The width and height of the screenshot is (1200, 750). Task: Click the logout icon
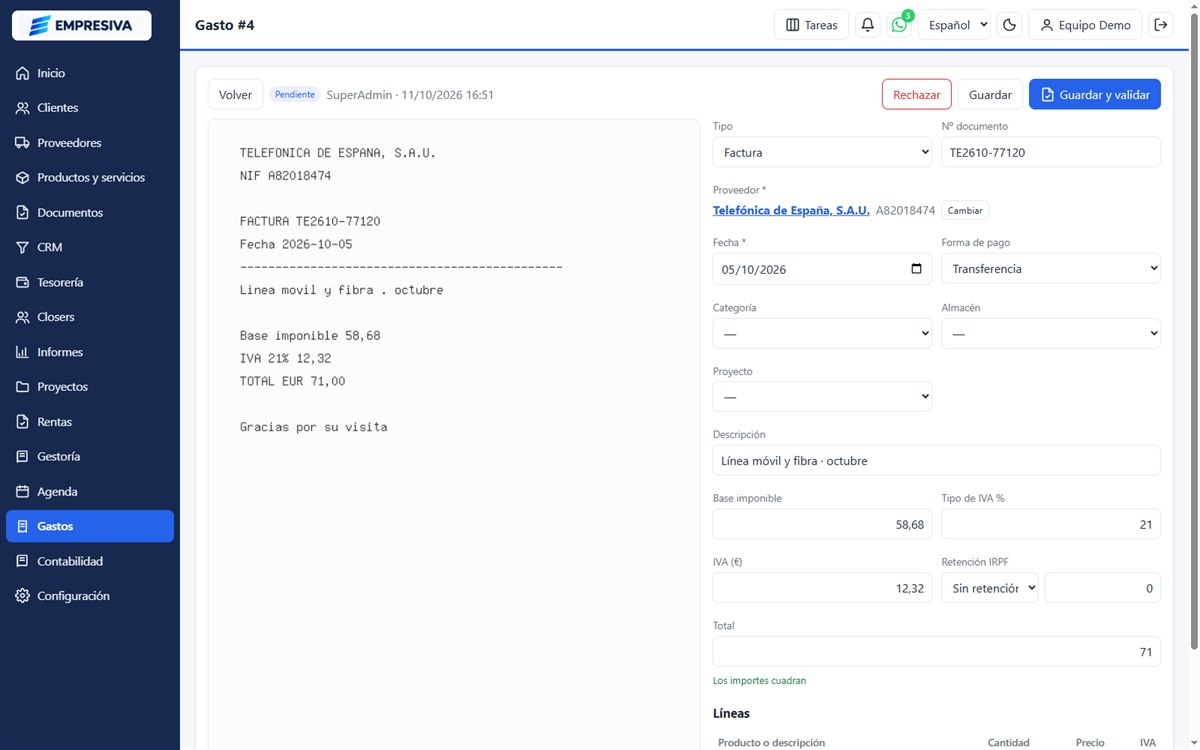[1161, 25]
